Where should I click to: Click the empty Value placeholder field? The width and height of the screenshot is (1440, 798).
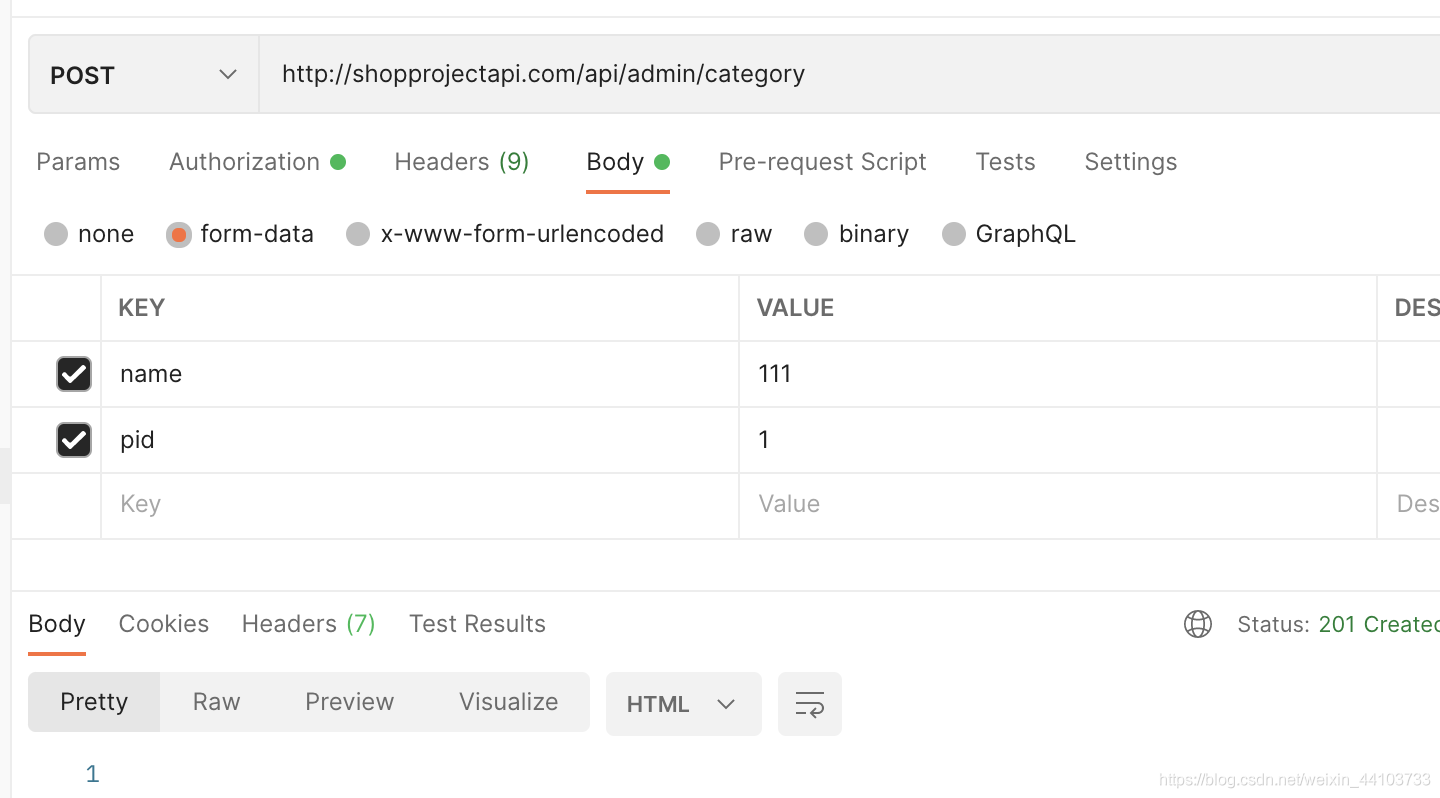pos(1058,505)
